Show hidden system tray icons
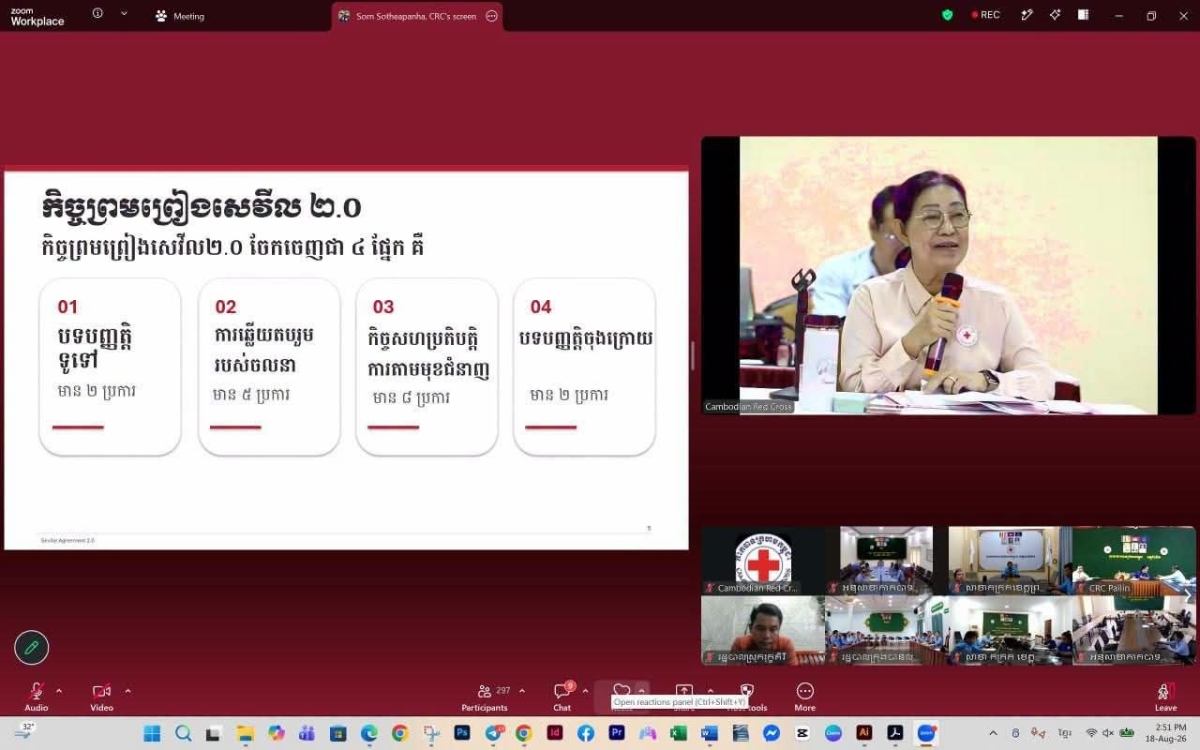This screenshot has height=750, width=1200. tap(993, 733)
